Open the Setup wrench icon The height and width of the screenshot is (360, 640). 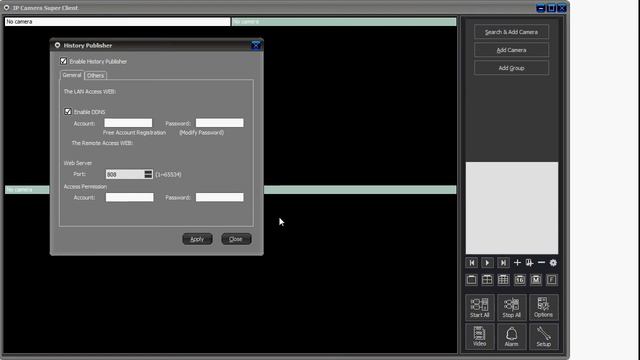coord(543,337)
